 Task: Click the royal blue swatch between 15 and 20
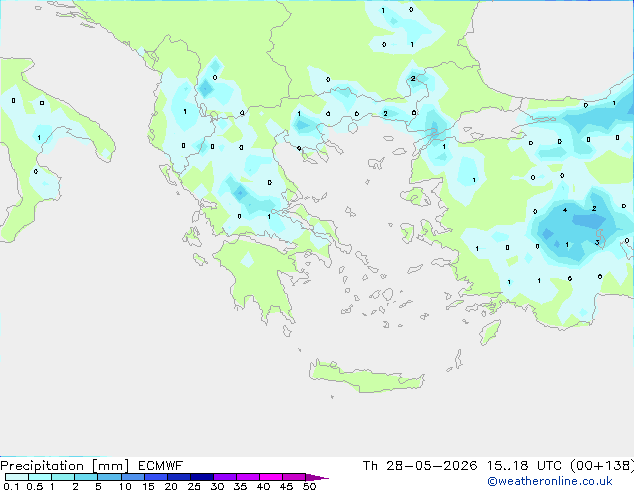(x=156, y=477)
